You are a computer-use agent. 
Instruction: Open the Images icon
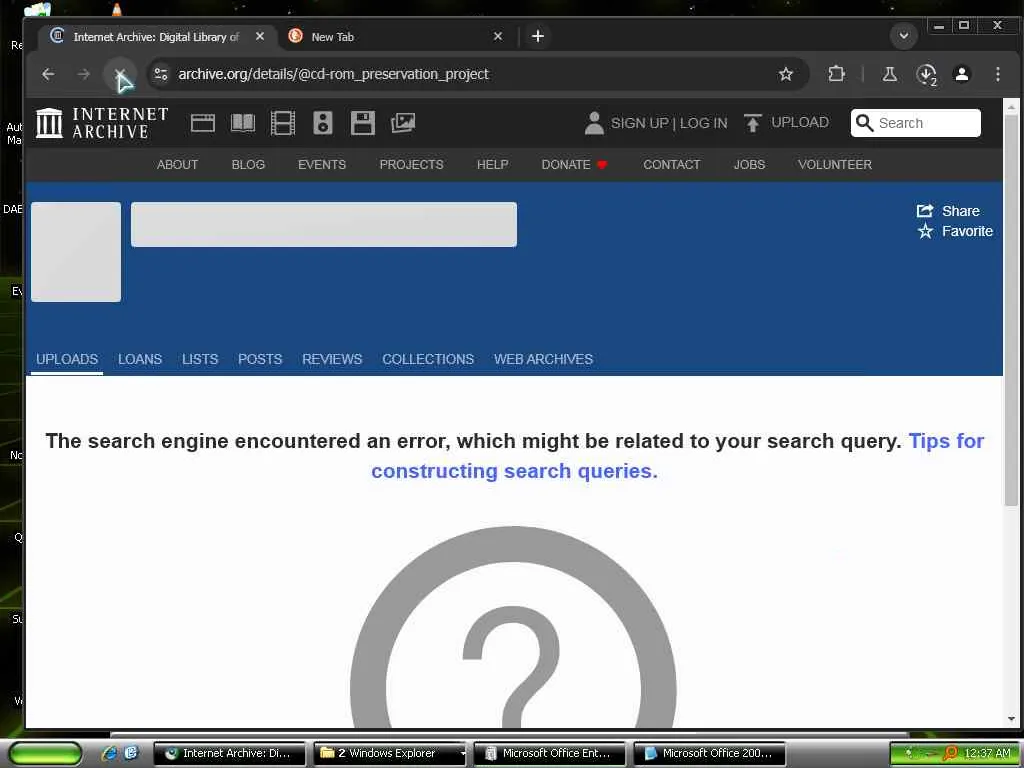[403, 123]
